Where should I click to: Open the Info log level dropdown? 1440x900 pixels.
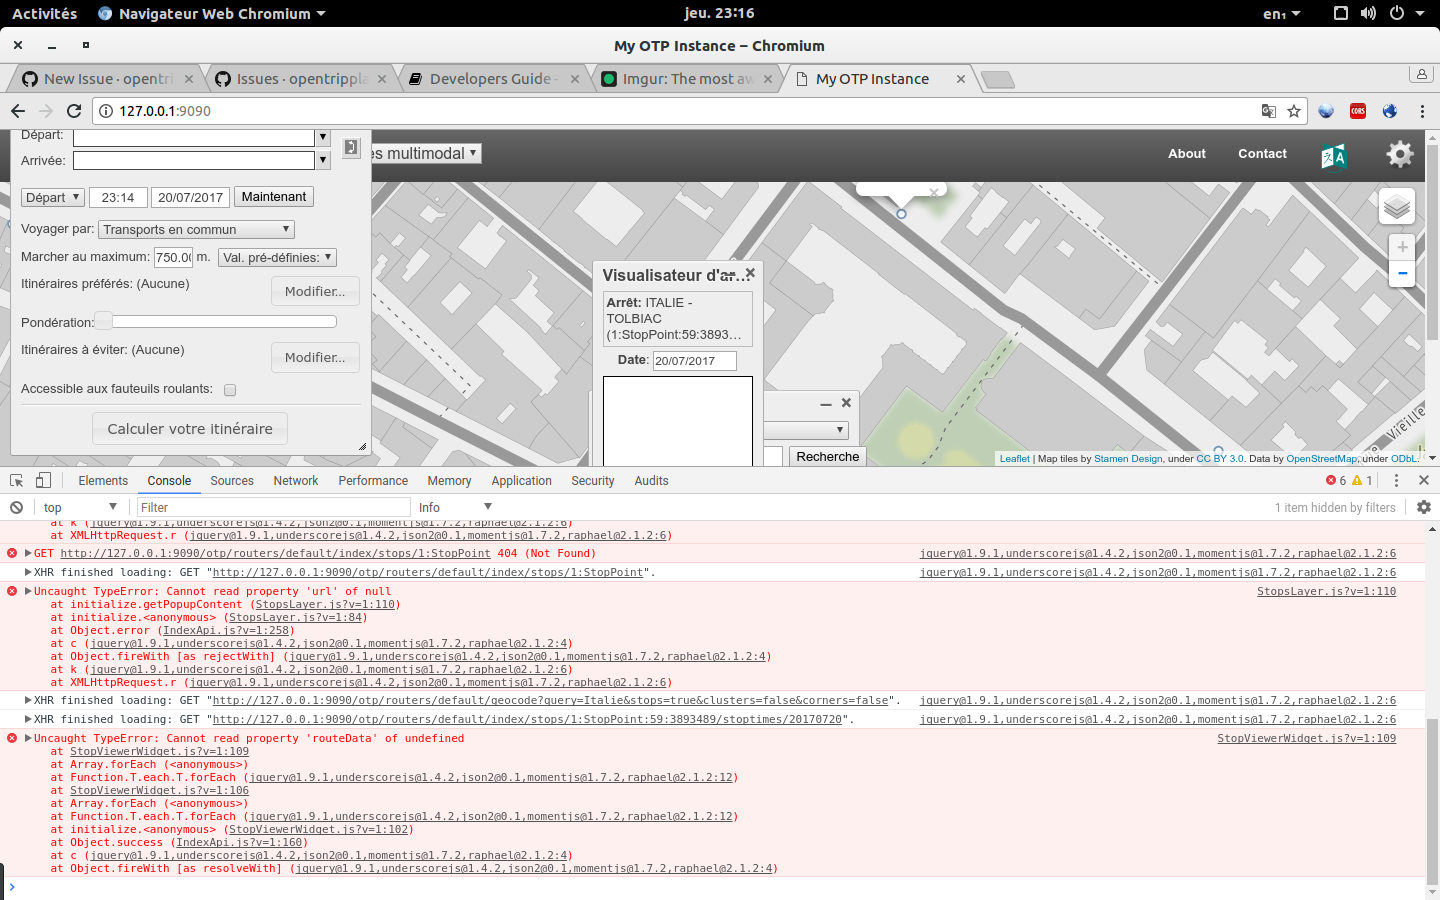tap(455, 508)
